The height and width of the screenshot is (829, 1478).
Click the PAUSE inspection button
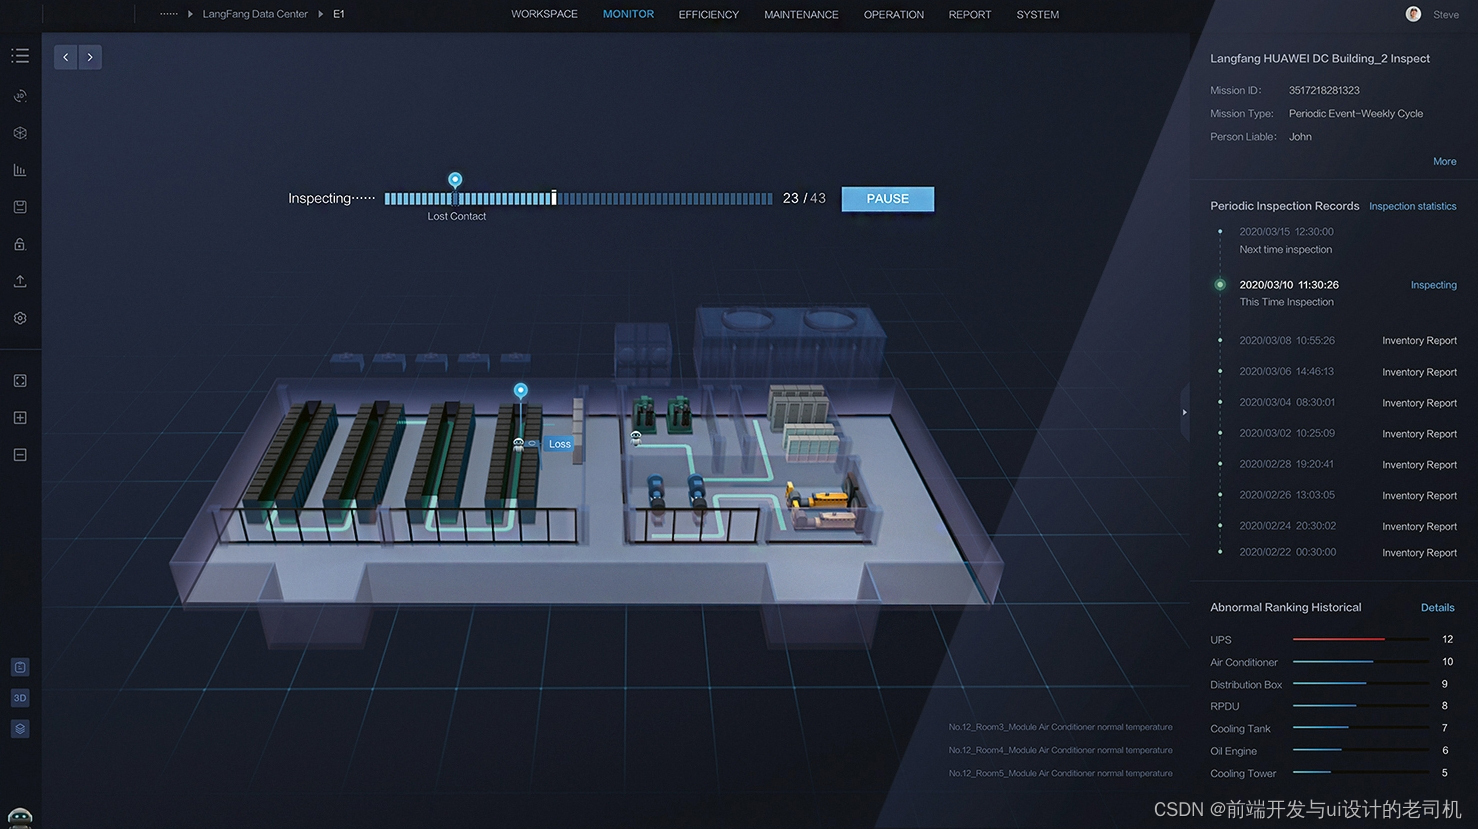pyautogui.click(x=887, y=199)
